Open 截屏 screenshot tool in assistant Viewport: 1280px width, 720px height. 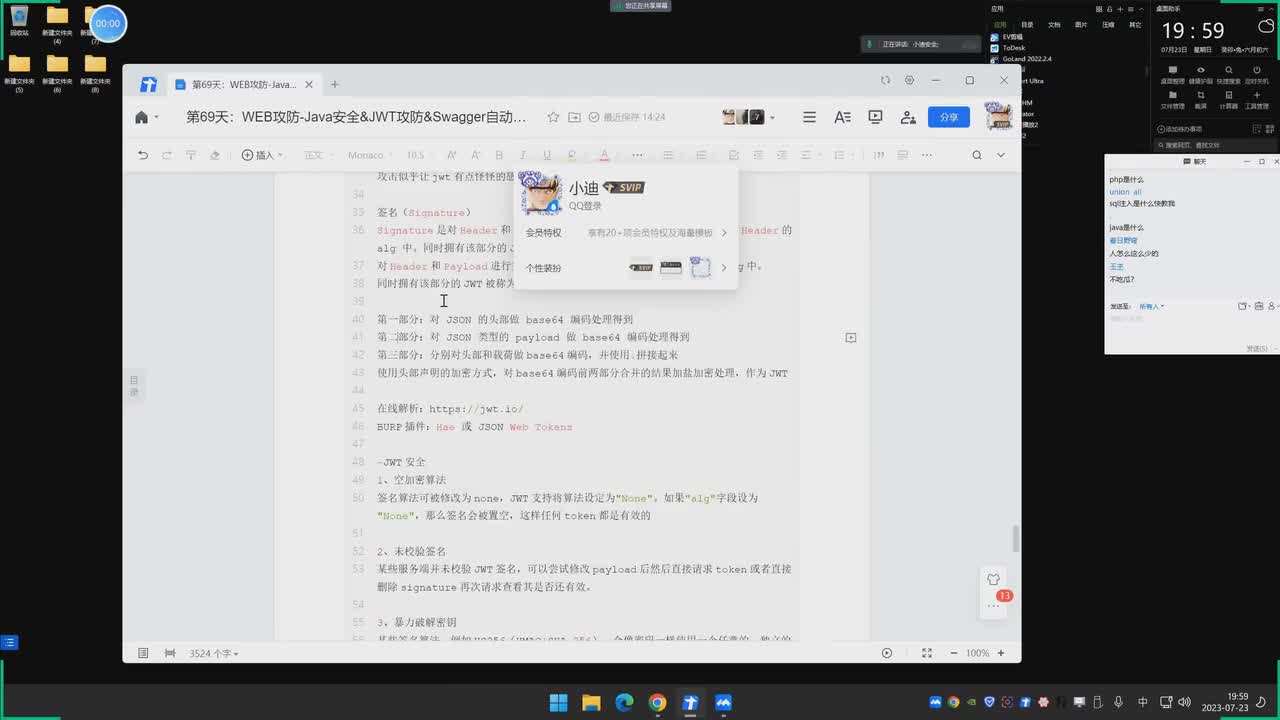(x=1200, y=99)
